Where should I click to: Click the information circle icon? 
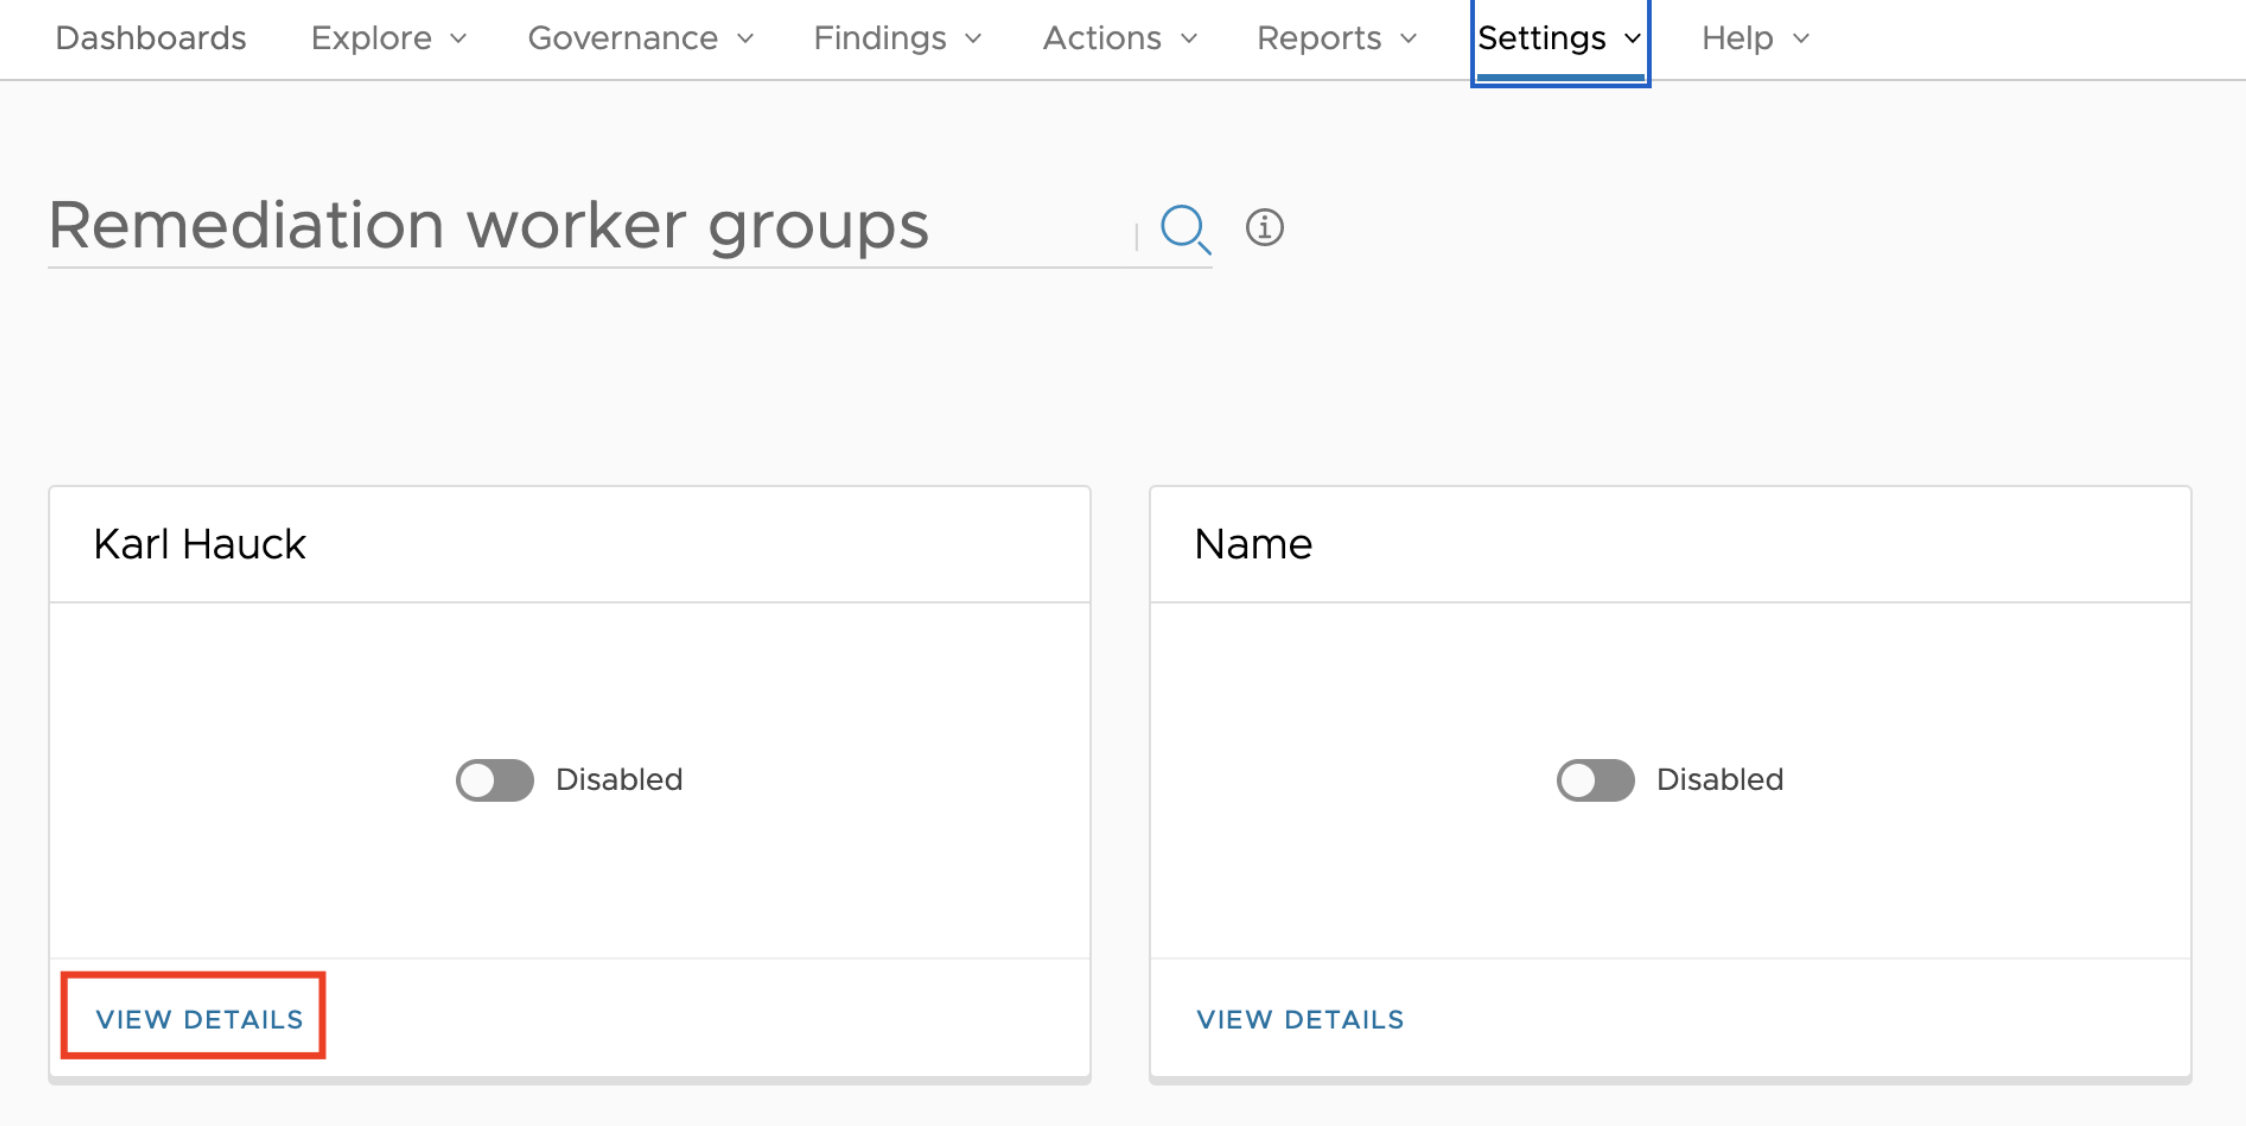coord(1264,228)
